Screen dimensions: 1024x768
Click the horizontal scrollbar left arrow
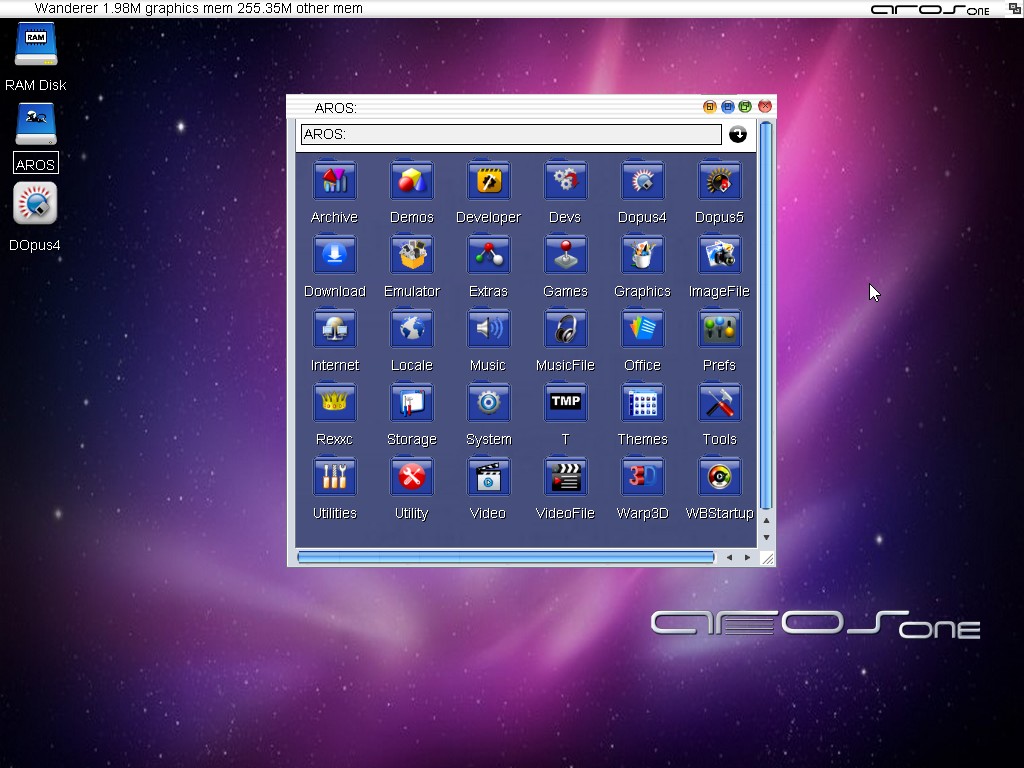pos(729,557)
